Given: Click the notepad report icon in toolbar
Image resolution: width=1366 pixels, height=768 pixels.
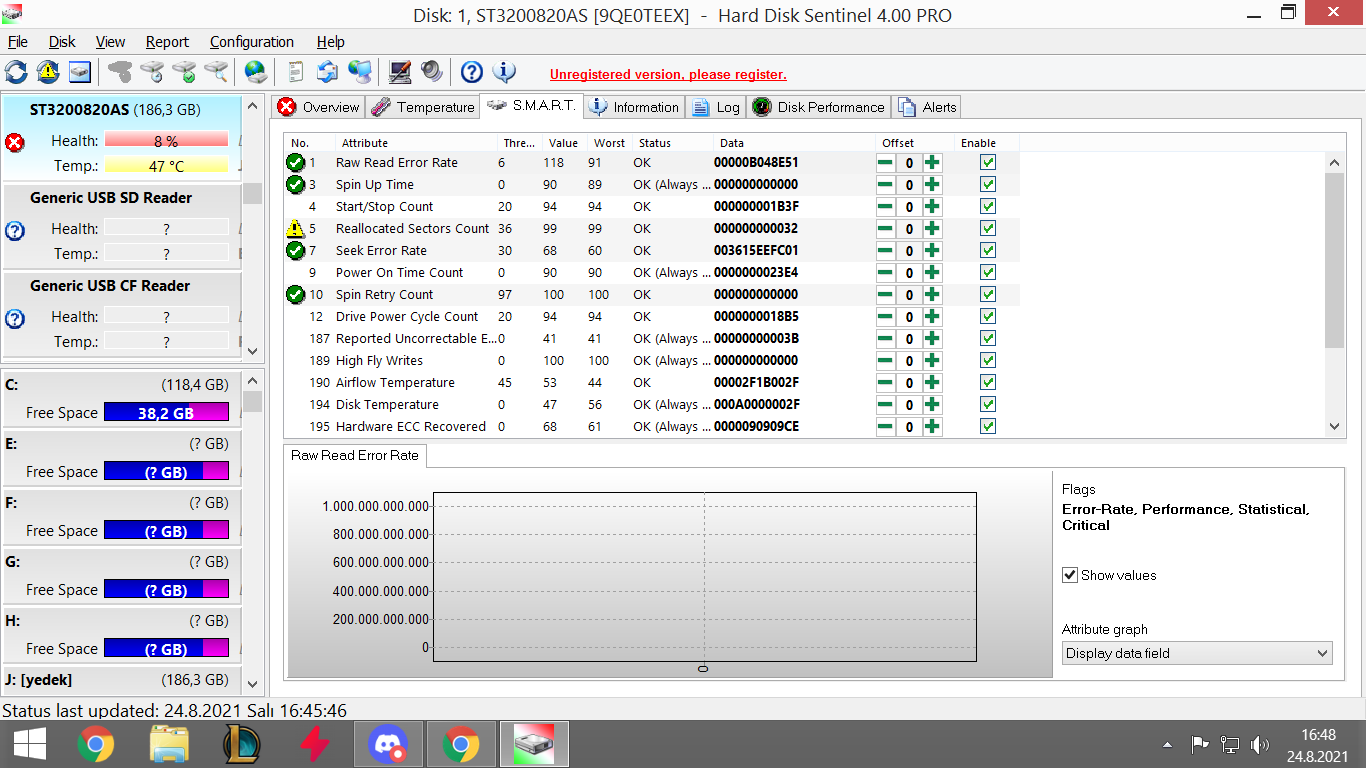Looking at the screenshot, I should pos(295,72).
